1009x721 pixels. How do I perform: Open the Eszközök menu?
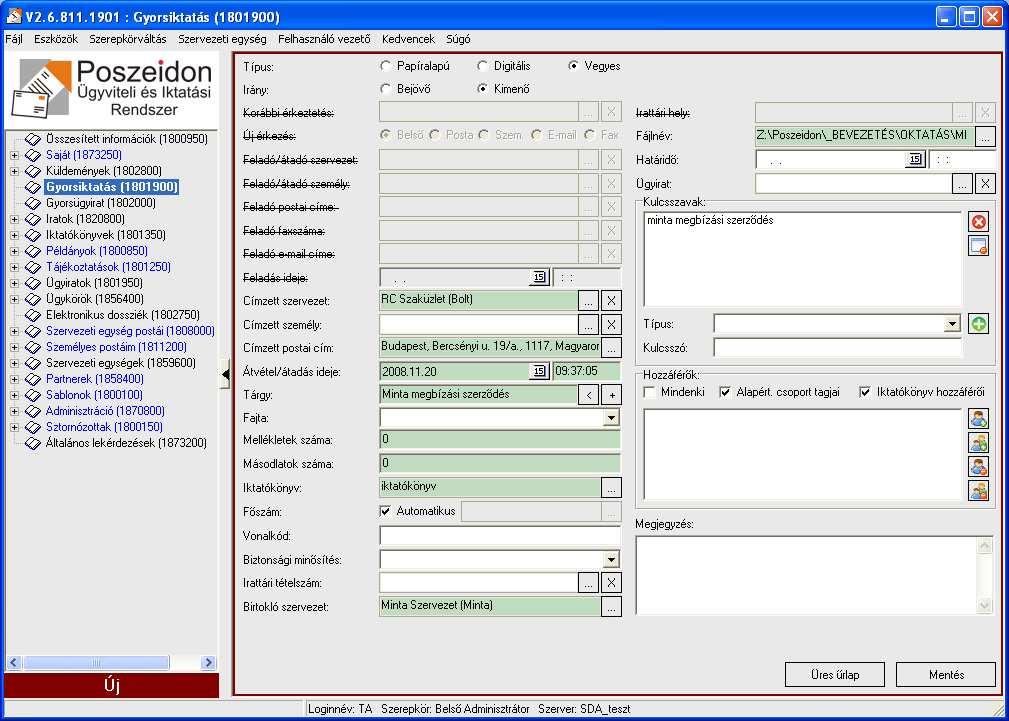(x=56, y=39)
